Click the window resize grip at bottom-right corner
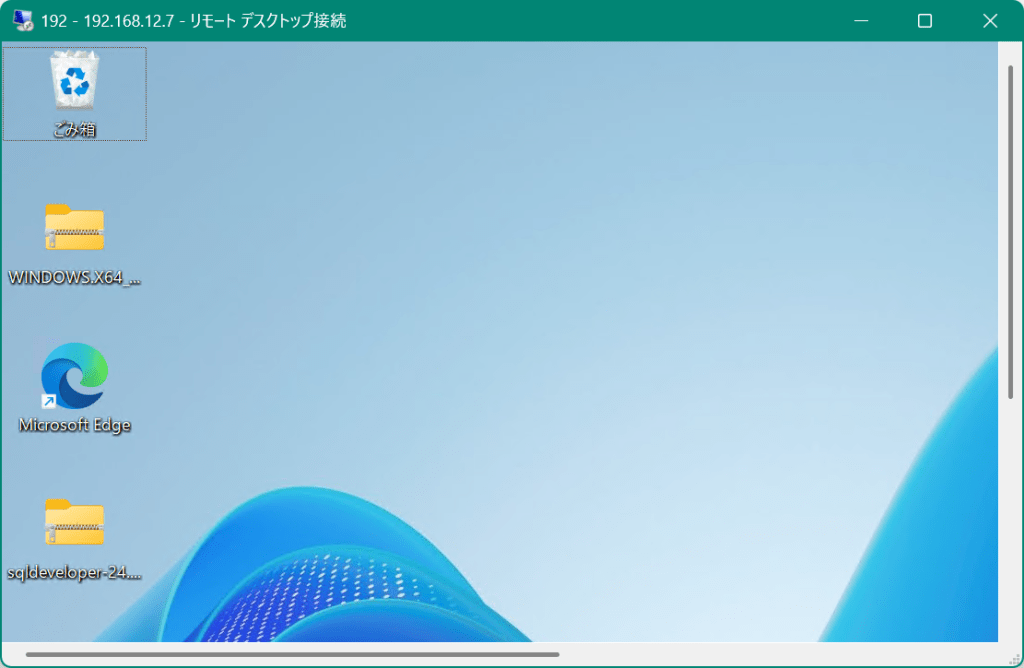Image resolution: width=1024 pixels, height=668 pixels. pyautogui.click(x=1013, y=658)
